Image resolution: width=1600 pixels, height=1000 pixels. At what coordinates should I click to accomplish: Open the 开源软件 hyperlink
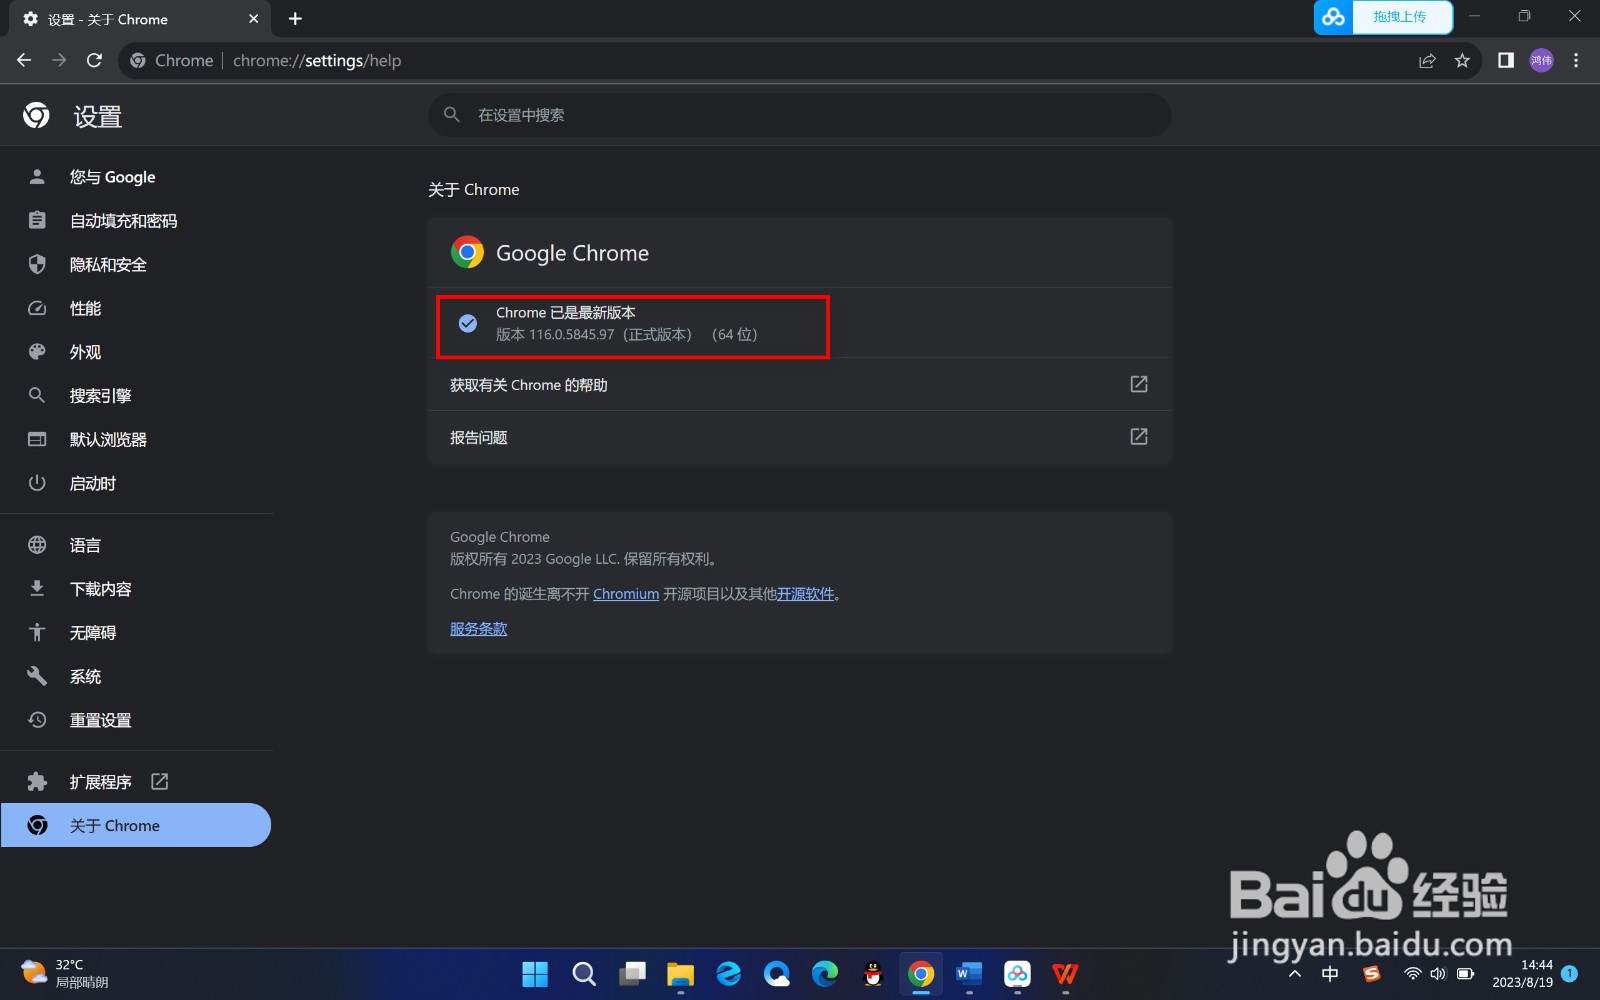pos(805,594)
